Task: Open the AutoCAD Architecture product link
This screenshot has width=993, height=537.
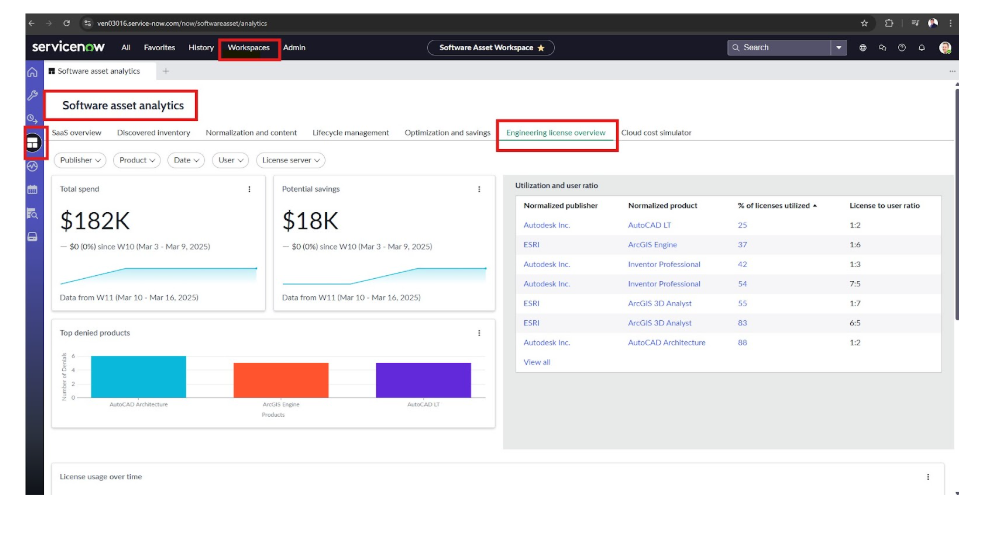Action: [666, 343]
